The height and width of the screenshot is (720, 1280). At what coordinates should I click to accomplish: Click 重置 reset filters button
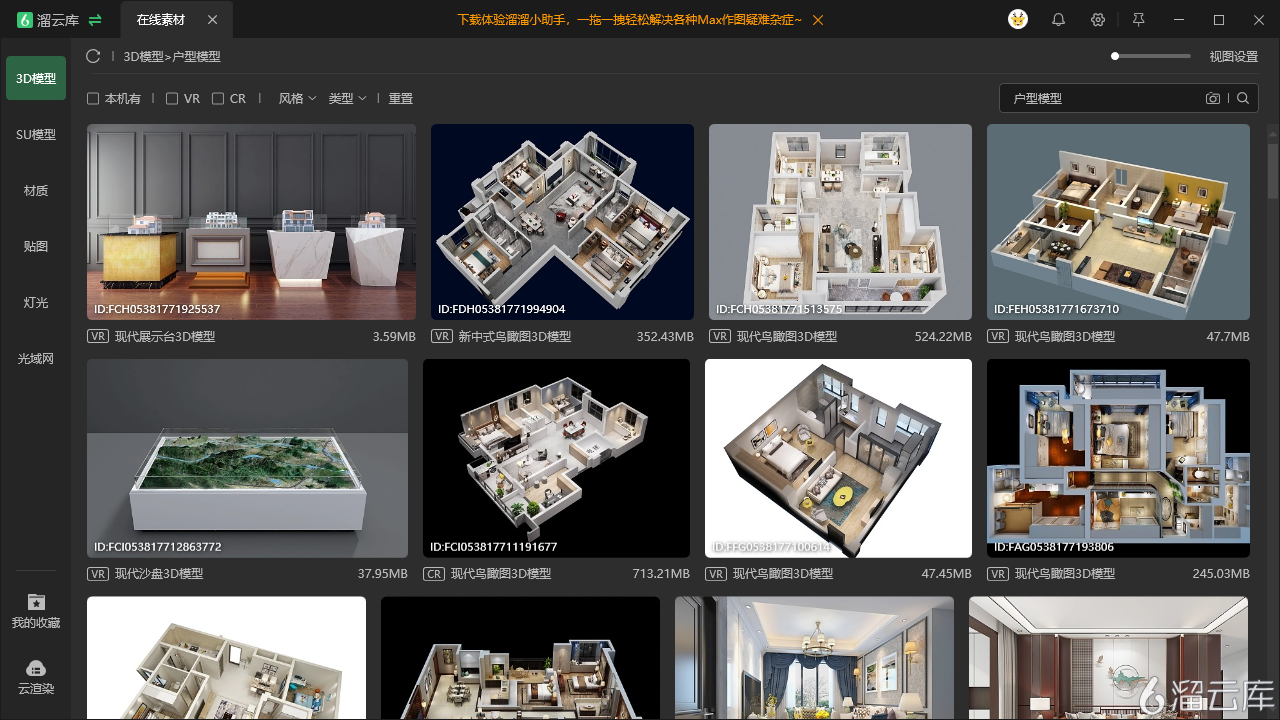[401, 99]
